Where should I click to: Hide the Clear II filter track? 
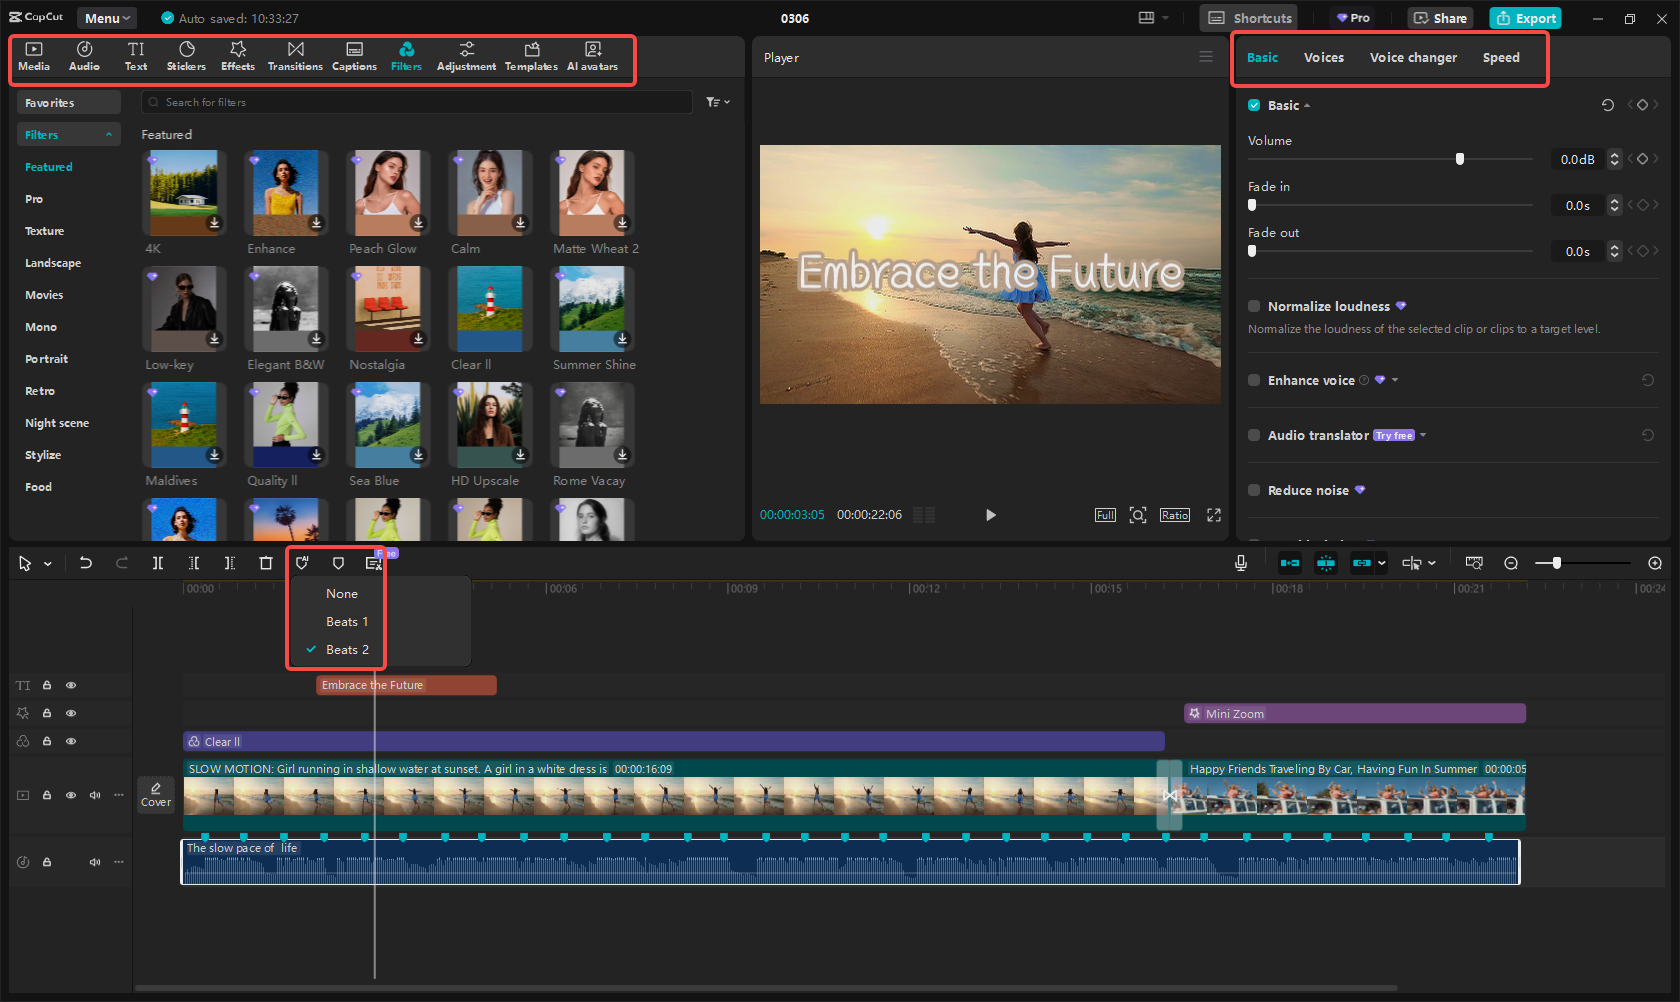click(x=71, y=741)
